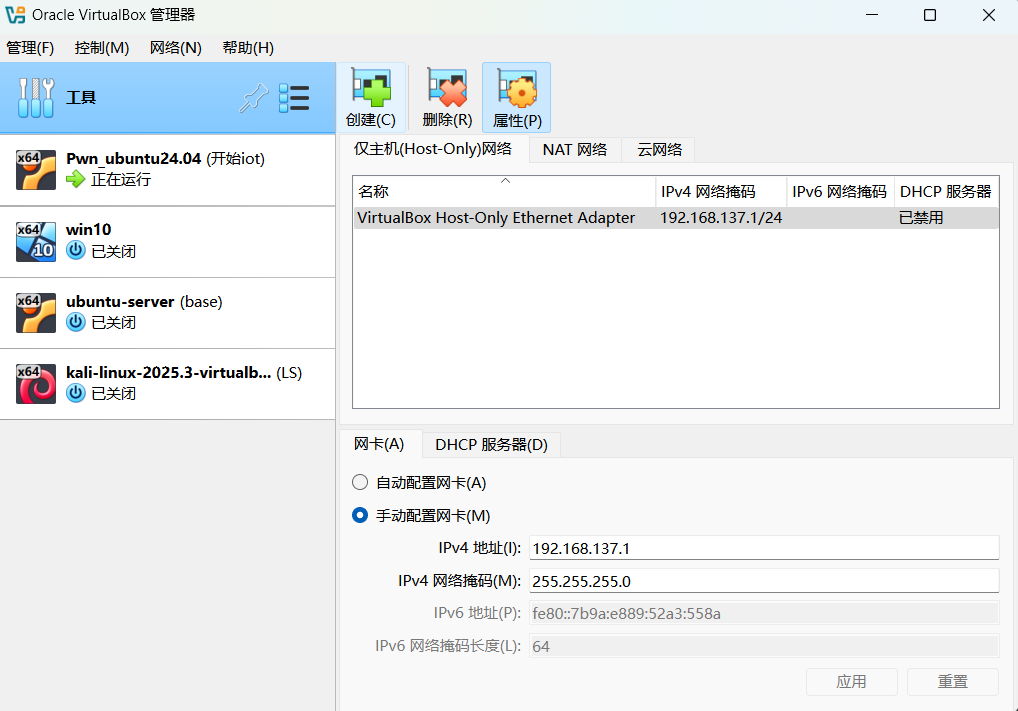Click the IPv4 address input field
Image resolution: width=1018 pixels, height=711 pixels.
coord(763,548)
